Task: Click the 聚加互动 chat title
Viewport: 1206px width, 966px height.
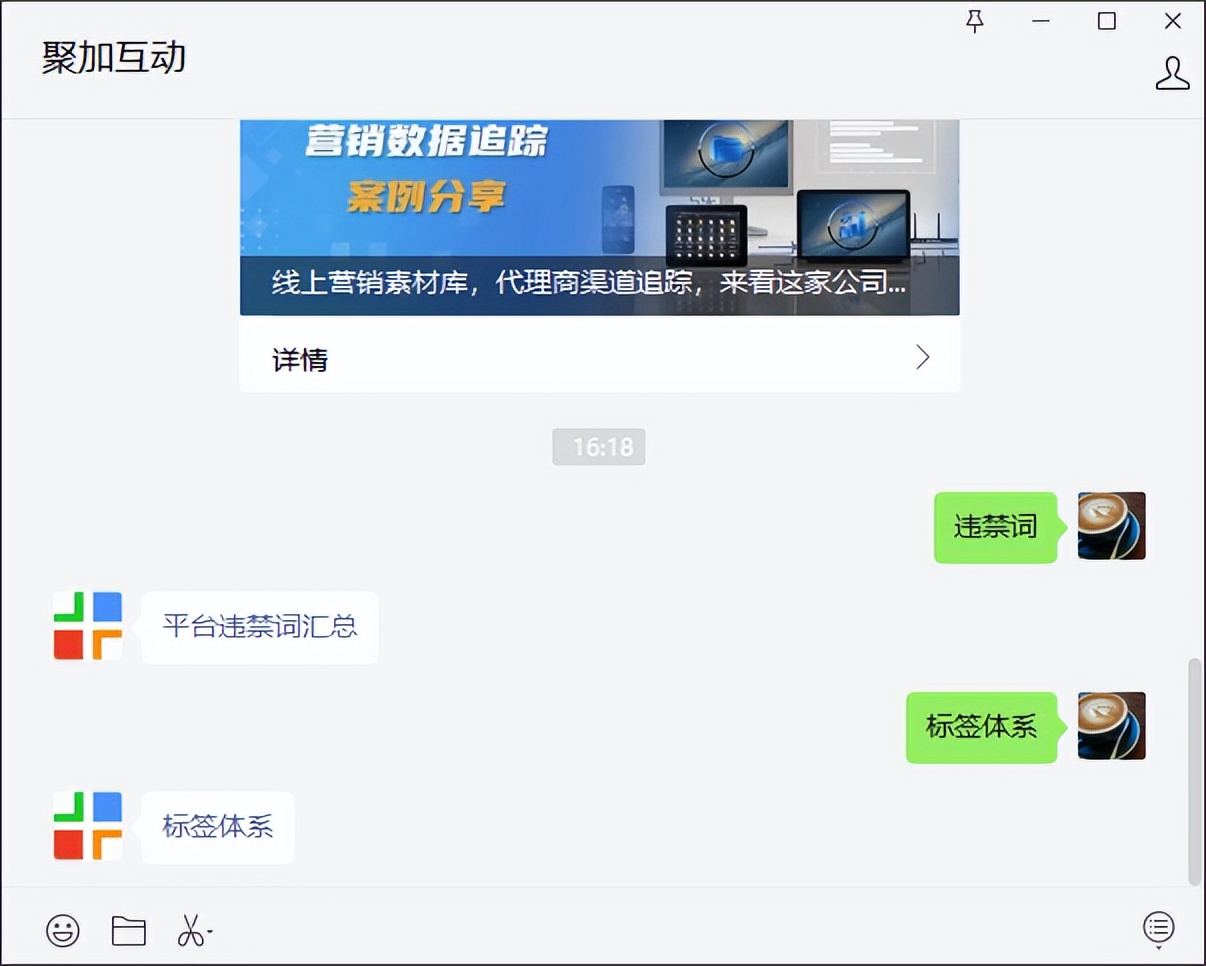Action: click(x=114, y=57)
